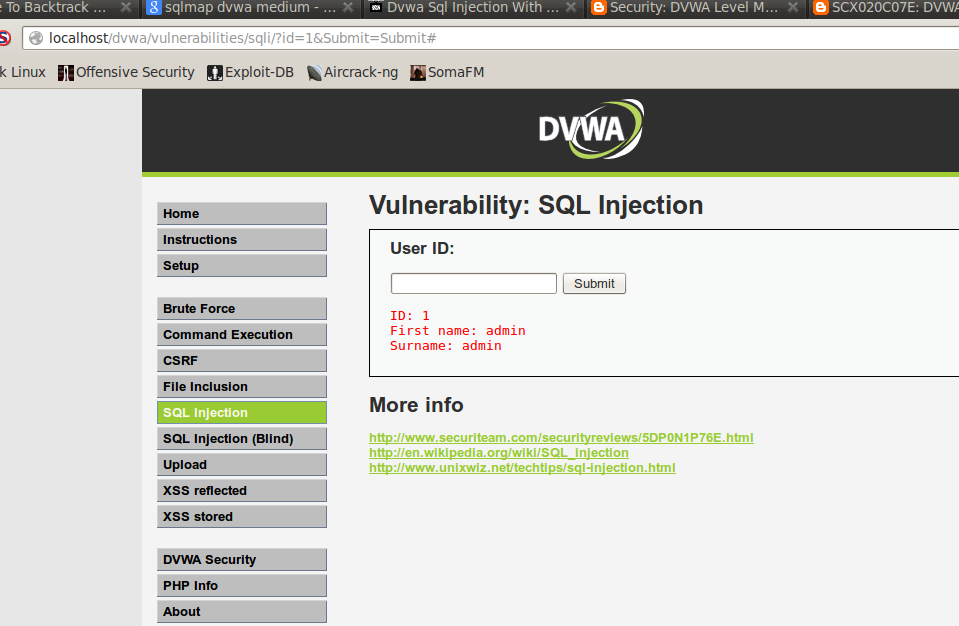This screenshot has height=626, width=959.
Task: Click the Submit button
Action: (x=593, y=283)
